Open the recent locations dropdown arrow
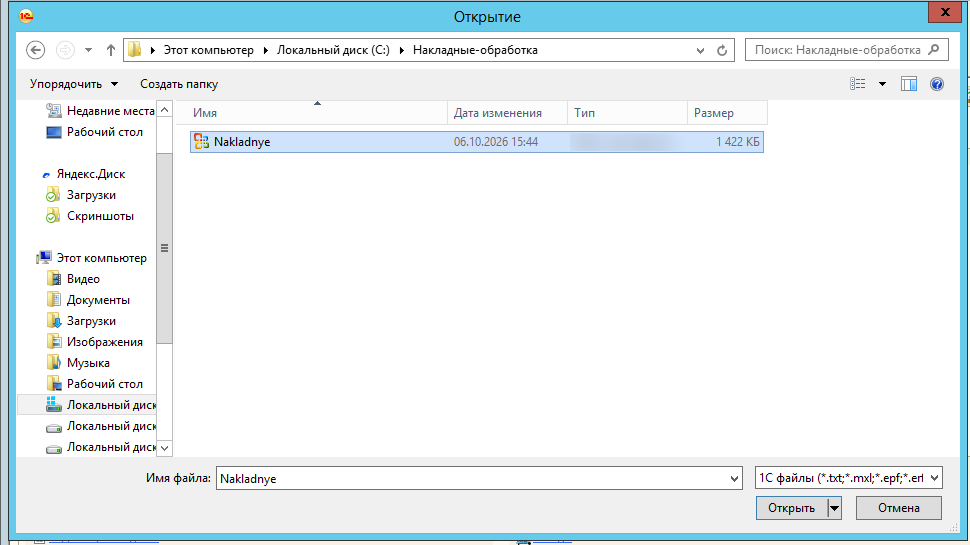This screenshot has height=545, width=970. [x=88, y=50]
